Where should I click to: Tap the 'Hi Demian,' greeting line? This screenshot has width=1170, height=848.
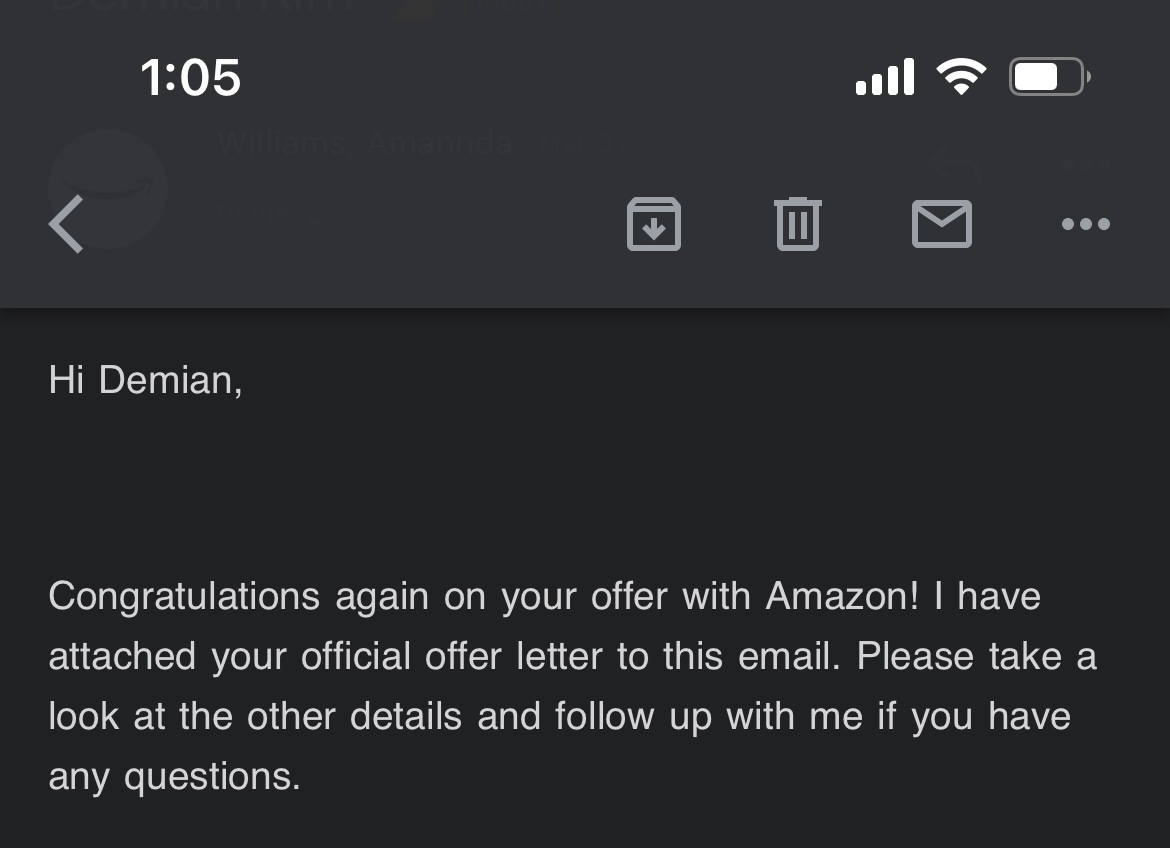[146, 380]
